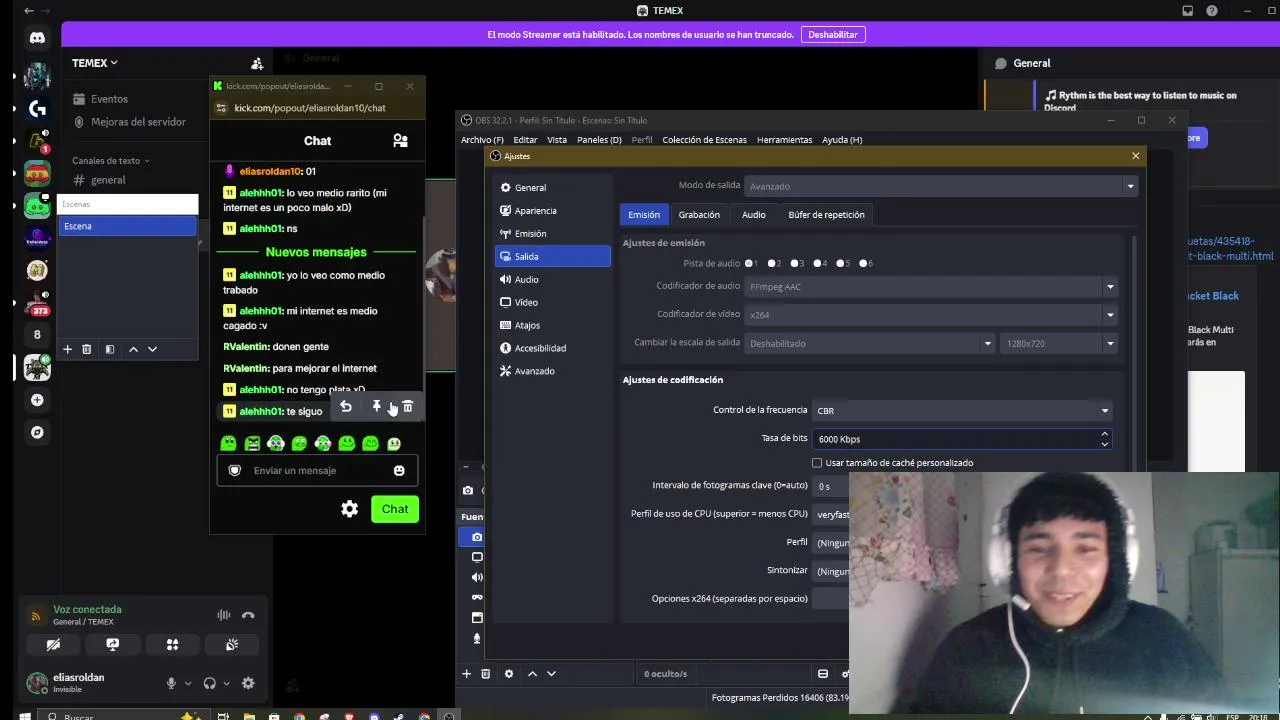Open Discord noise suppression waveform icon
The height and width of the screenshot is (720, 1280).
[224, 615]
